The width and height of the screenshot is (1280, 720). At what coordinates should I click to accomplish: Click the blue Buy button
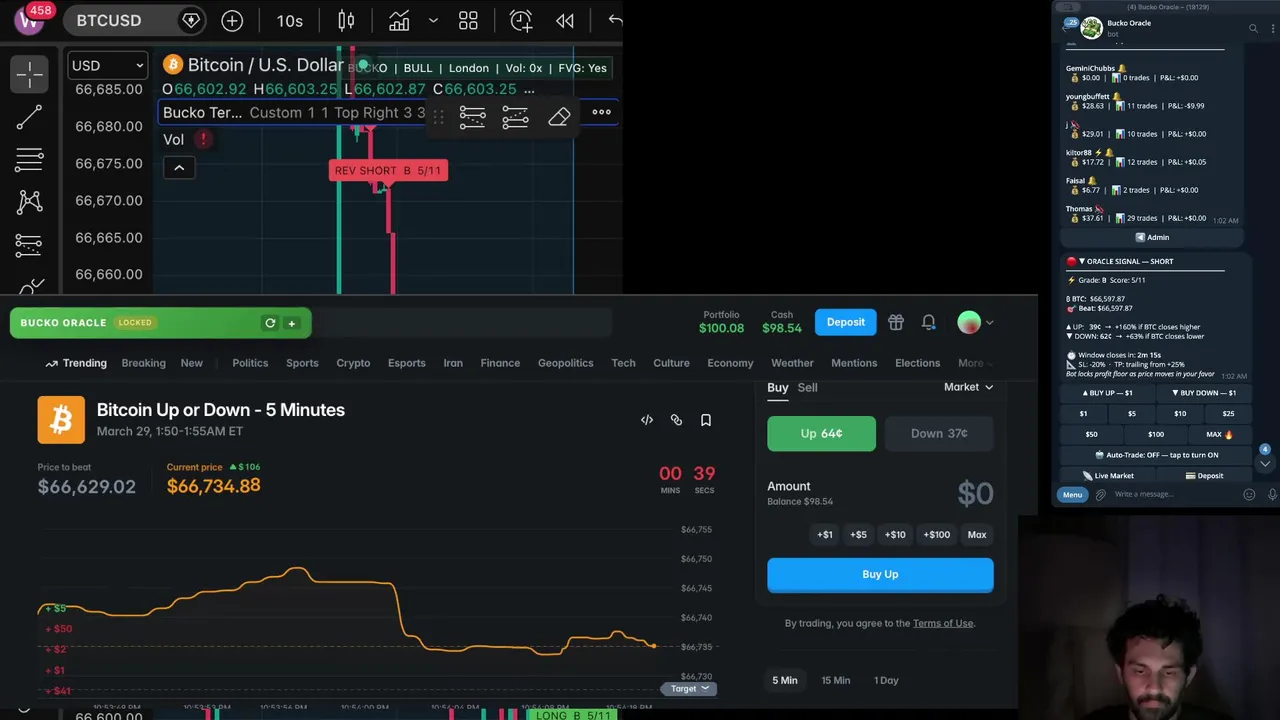880,574
